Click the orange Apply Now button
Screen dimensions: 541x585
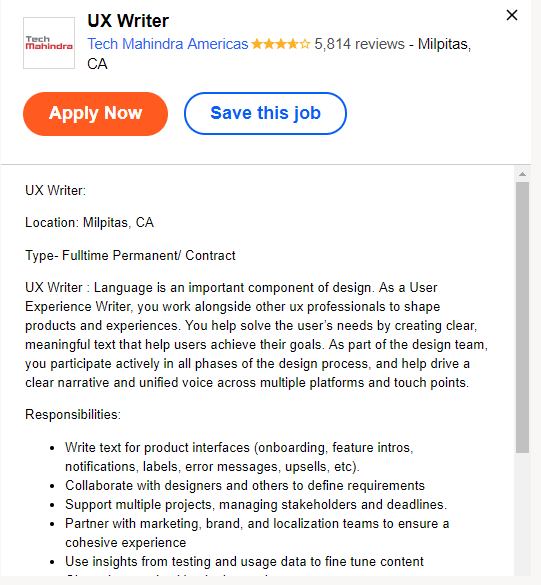coord(96,113)
